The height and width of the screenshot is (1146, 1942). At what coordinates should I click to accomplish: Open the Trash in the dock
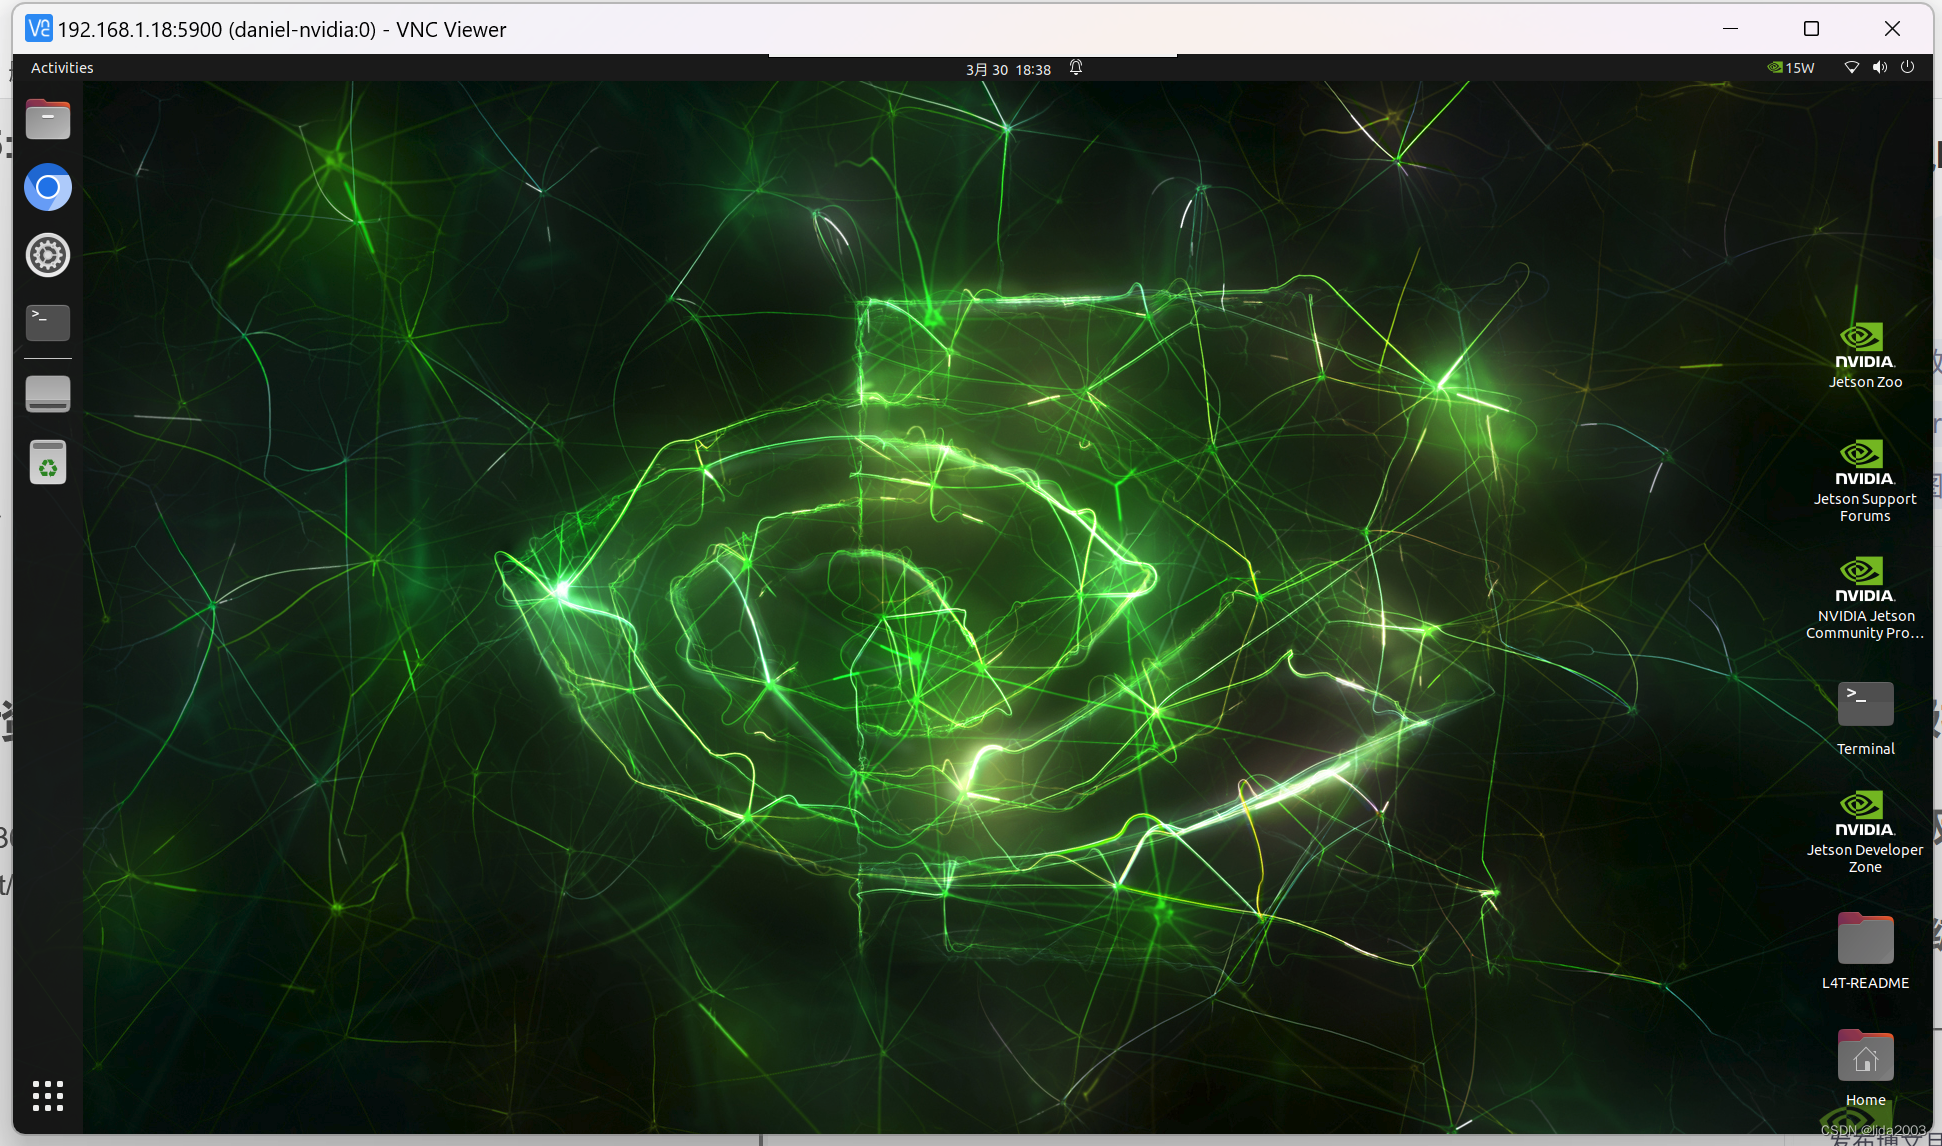(47, 463)
